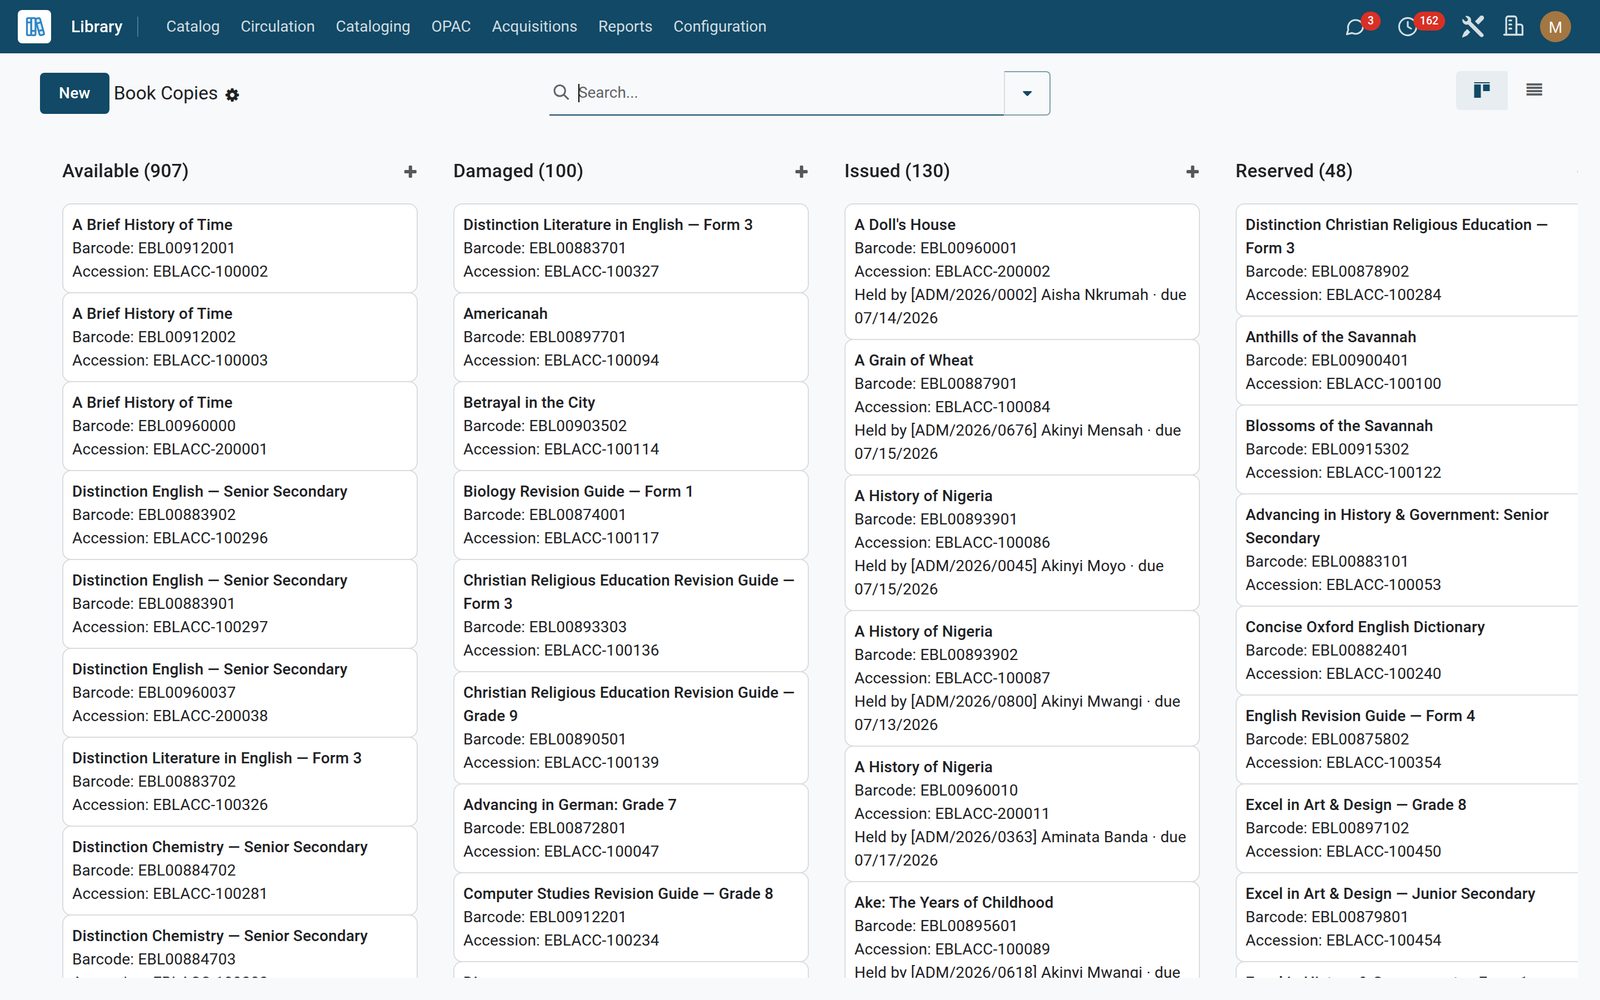This screenshot has height=1000, width=1600.
Task: Open the Circulation menu
Action: point(278,27)
